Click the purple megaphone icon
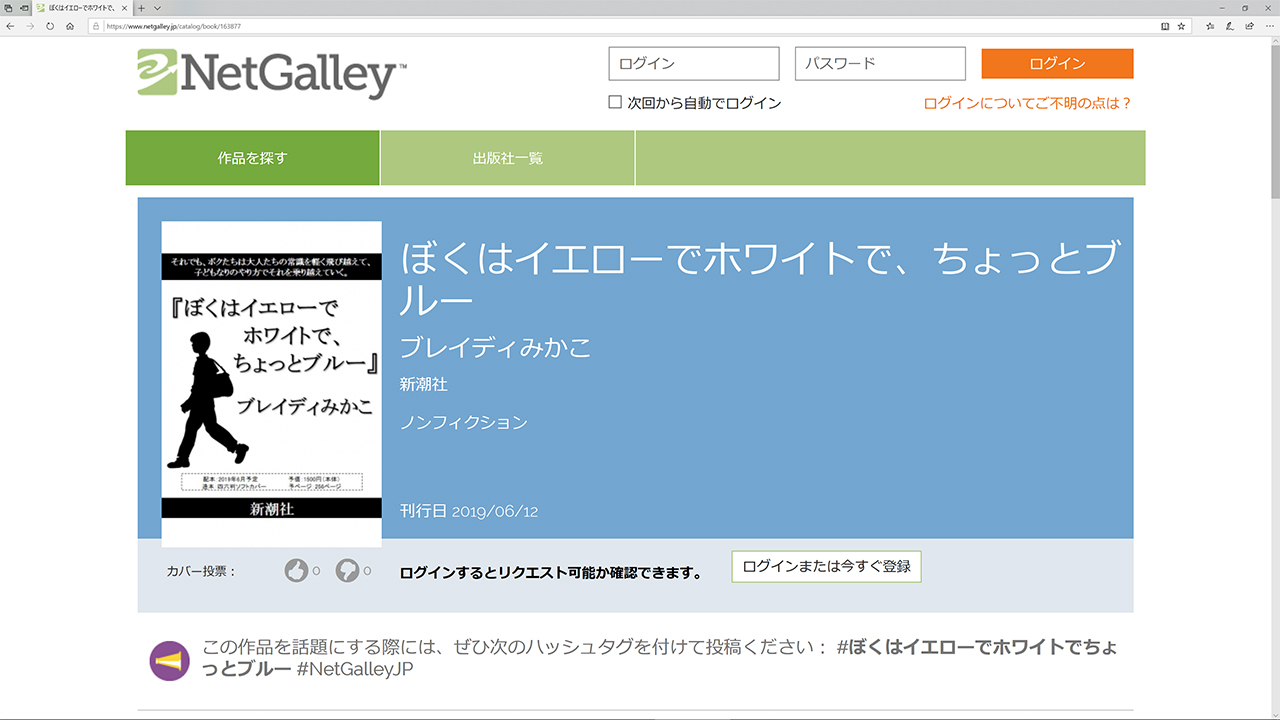The width and height of the screenshot is (1280, 720). 169,660
